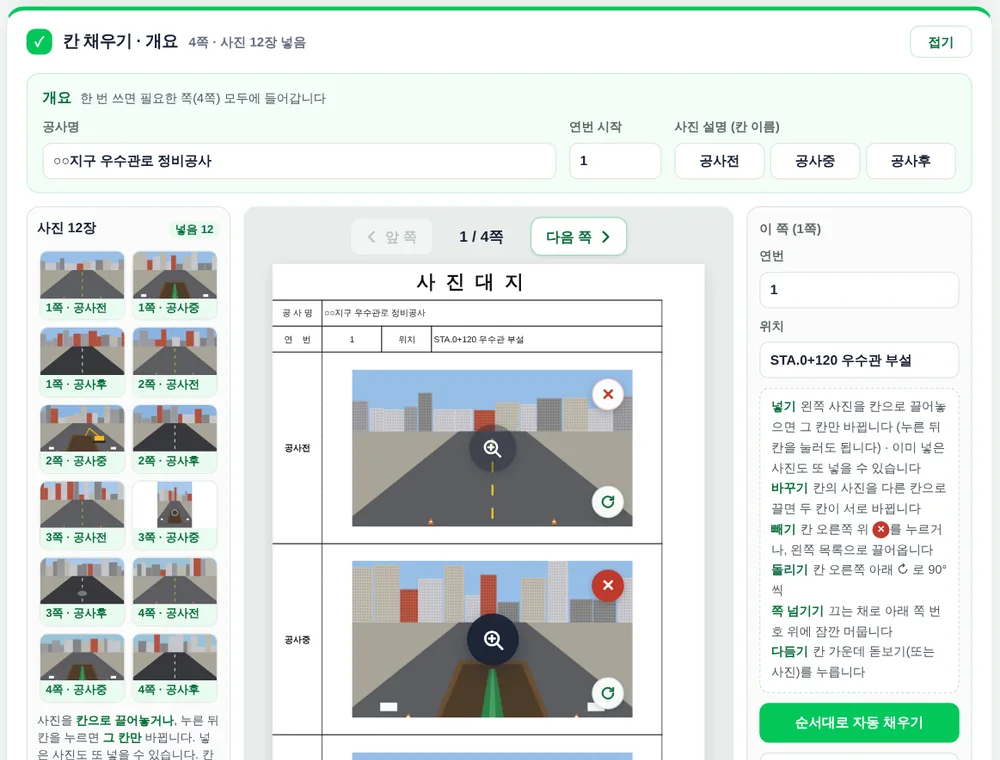Select thumbnail 2쪽 · 공사전
Screen dimensions: 1000x760
tap(175, 361)
